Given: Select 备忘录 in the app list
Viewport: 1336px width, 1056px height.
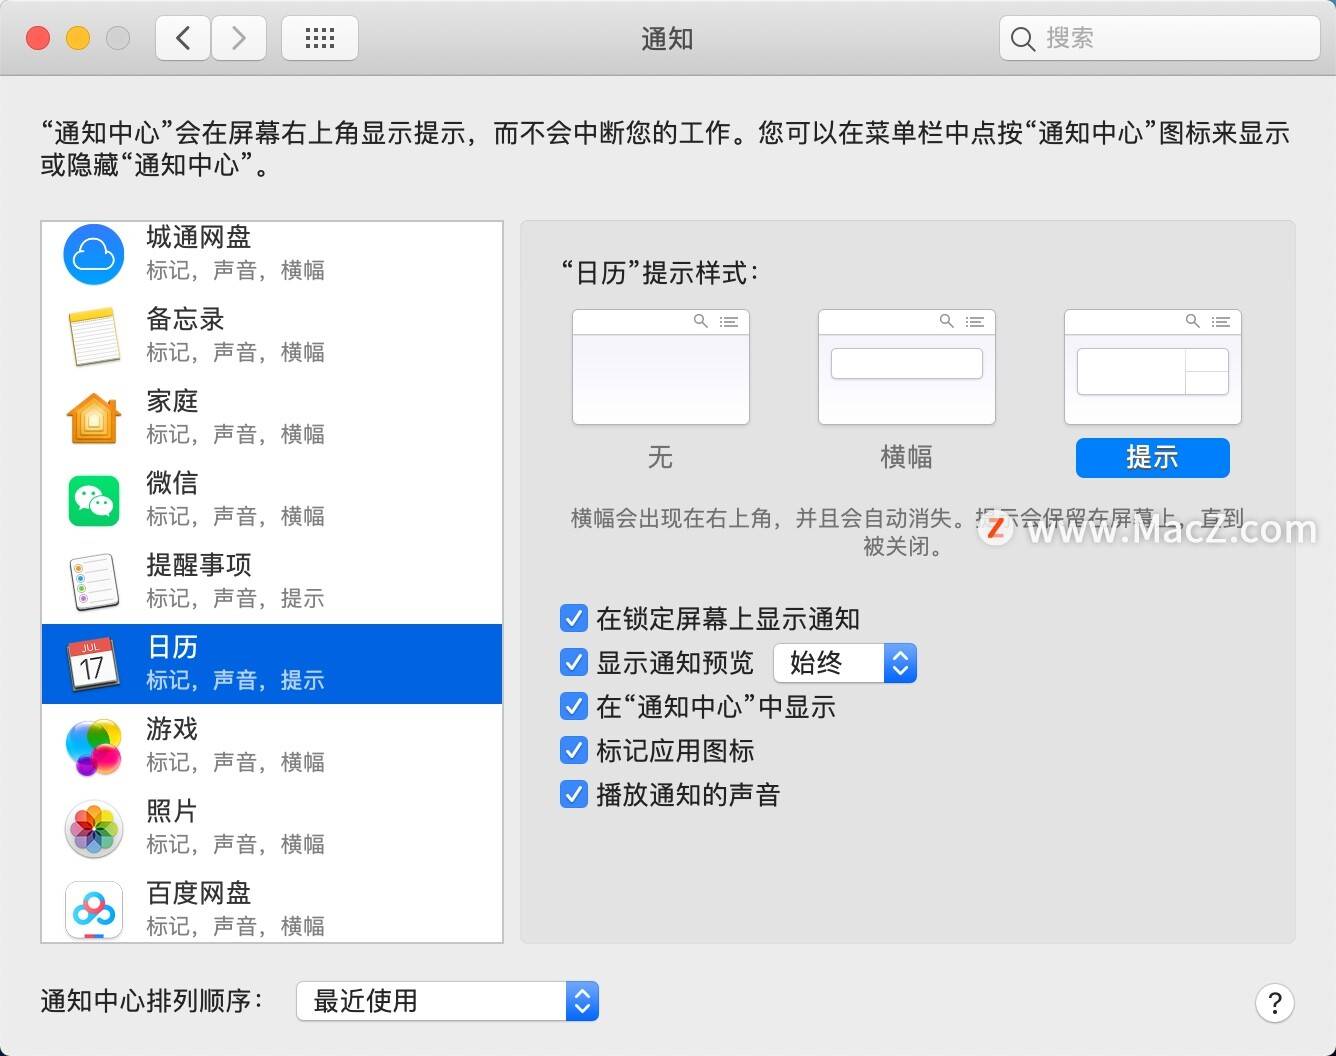Looking at the screenshot, I should coord(272,336).
